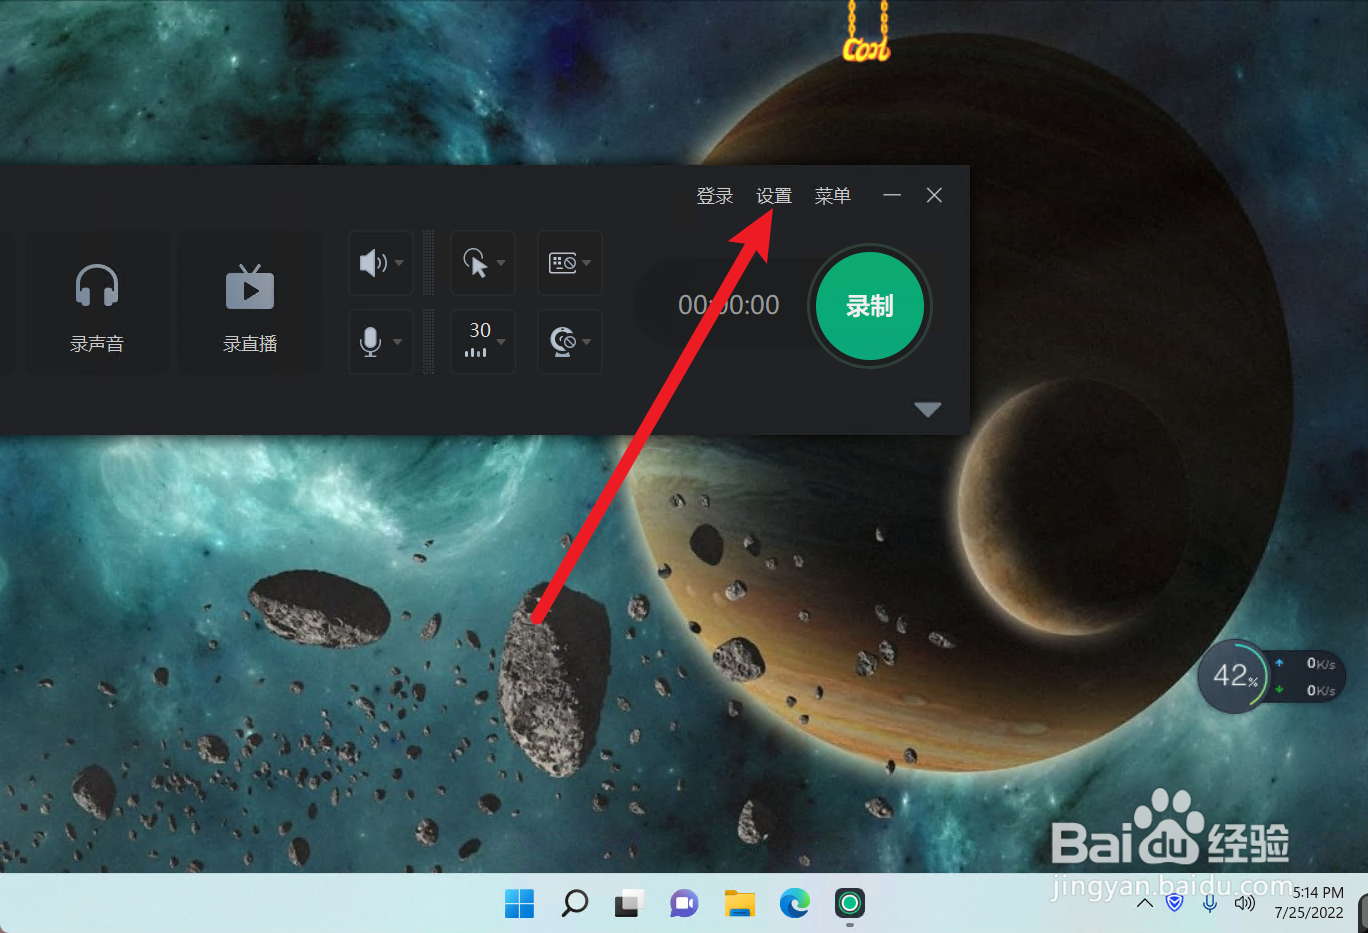Start recording with the green 录制 button

pos(869,306)
